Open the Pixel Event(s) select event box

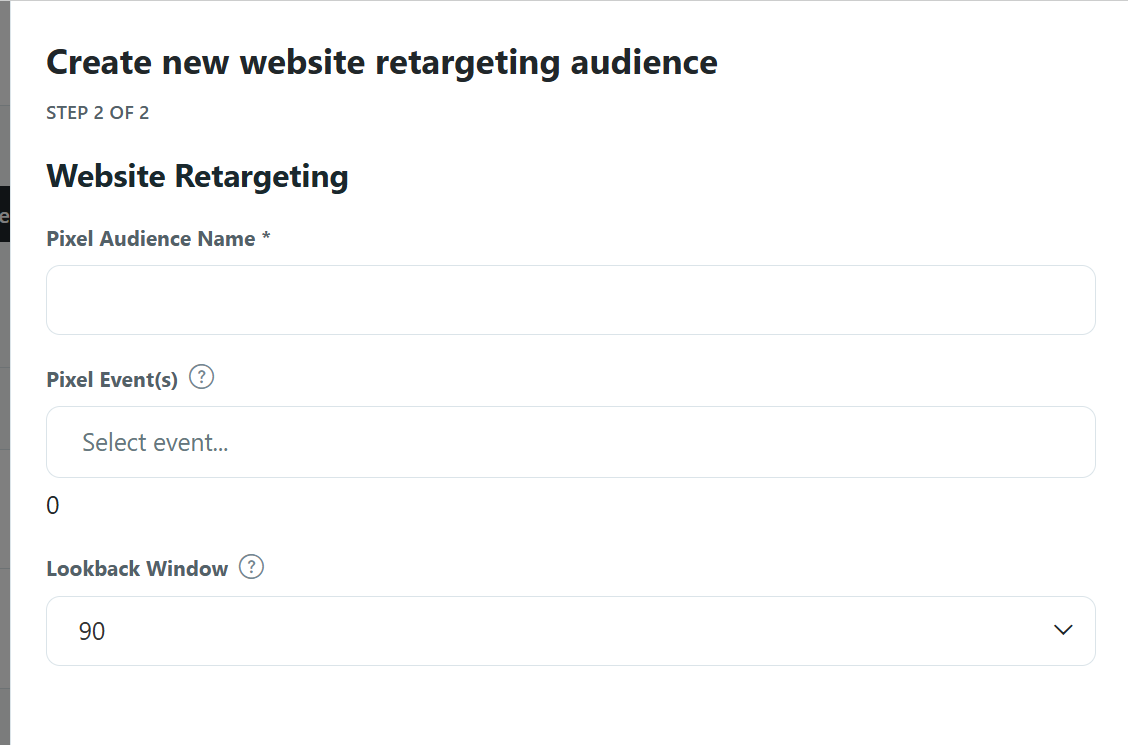[x=570, y=442]
